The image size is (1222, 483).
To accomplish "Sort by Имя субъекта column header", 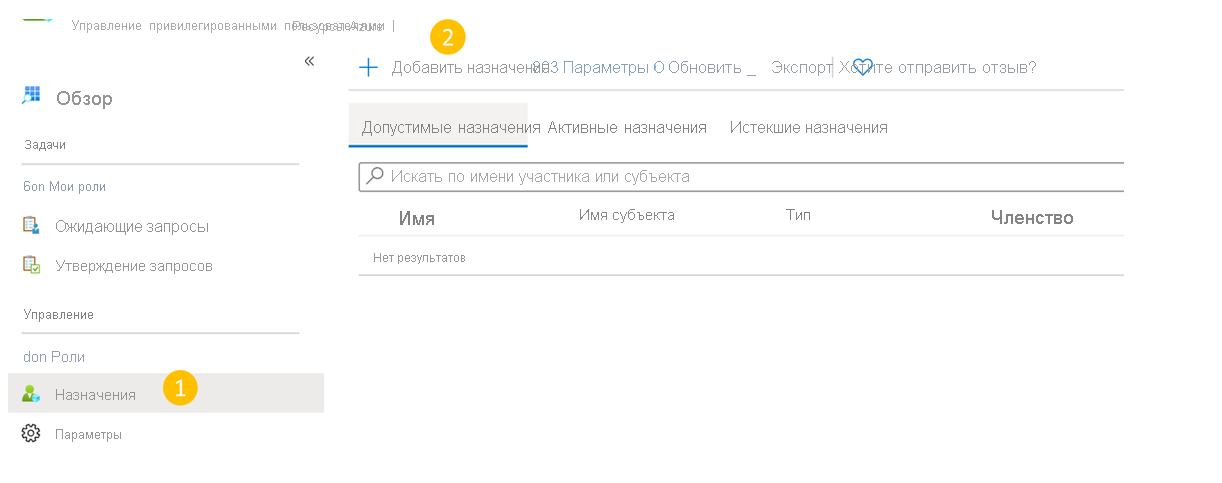I will (x=626, y=215).
